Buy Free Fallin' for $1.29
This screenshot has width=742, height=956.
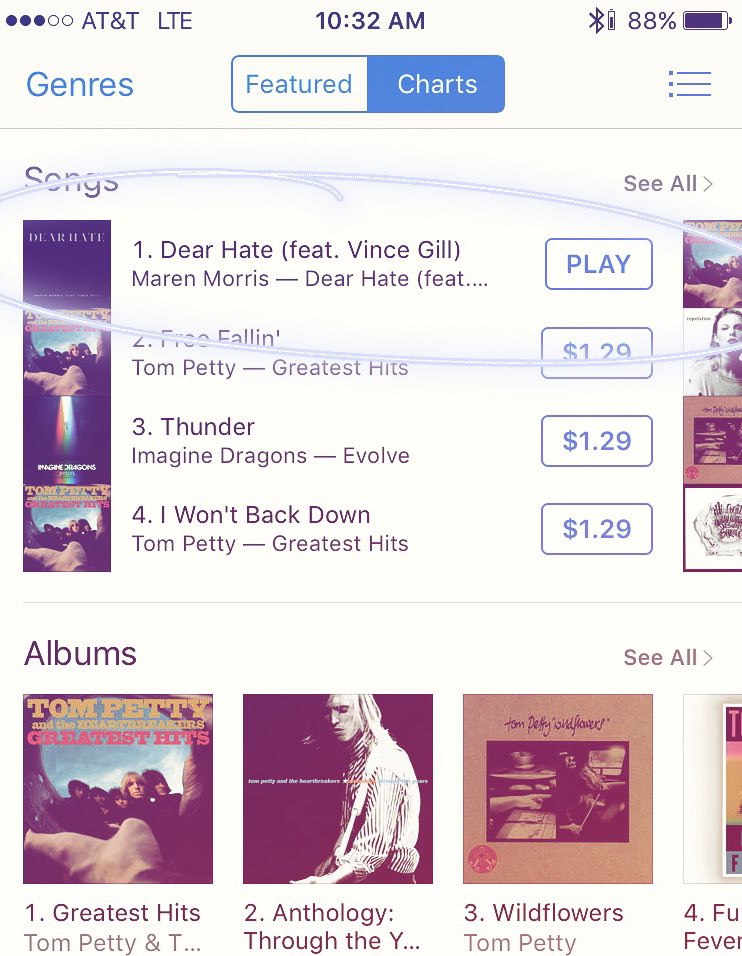pos(597,352)
